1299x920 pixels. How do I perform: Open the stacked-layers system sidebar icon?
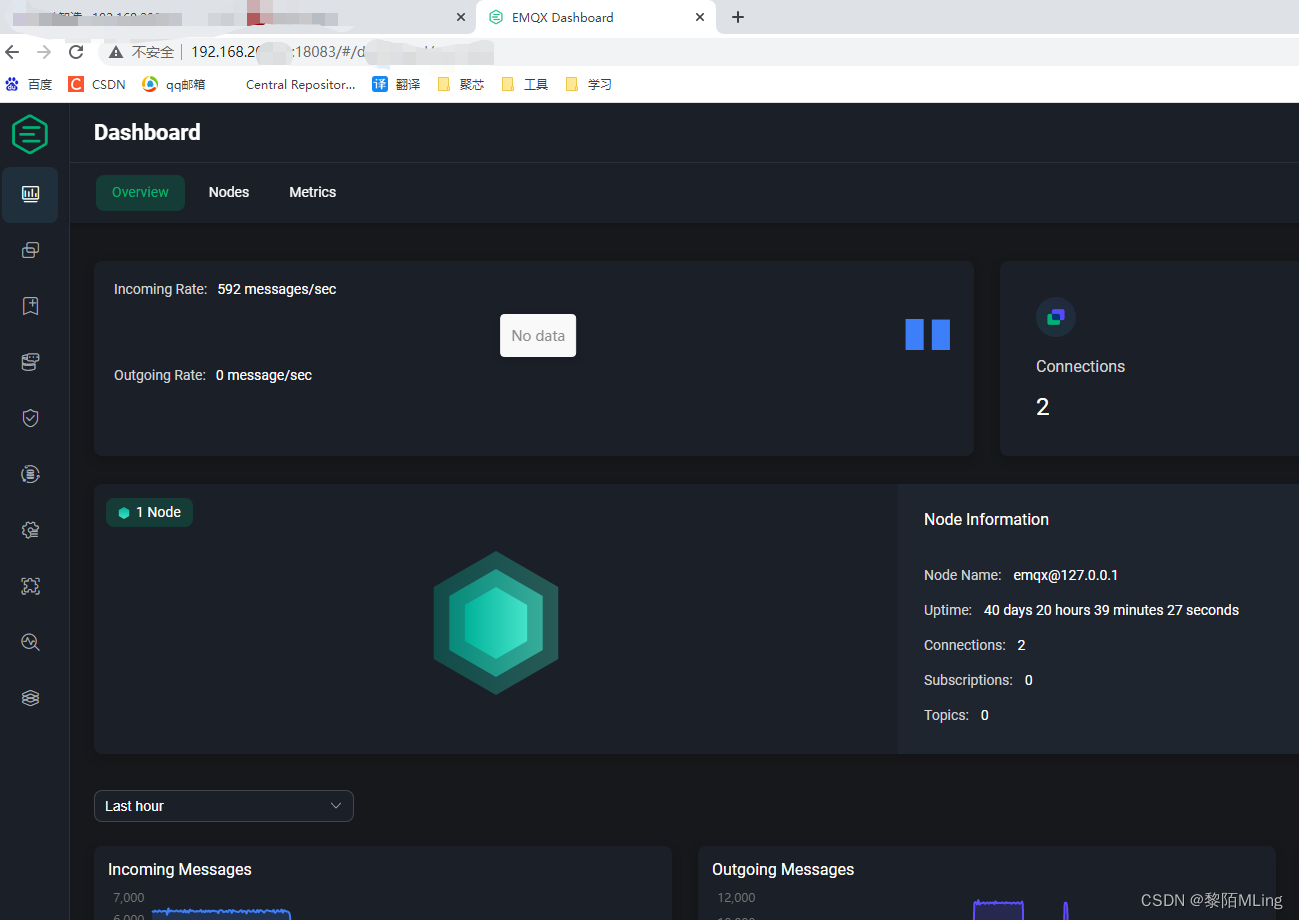(x=30, y=698)
